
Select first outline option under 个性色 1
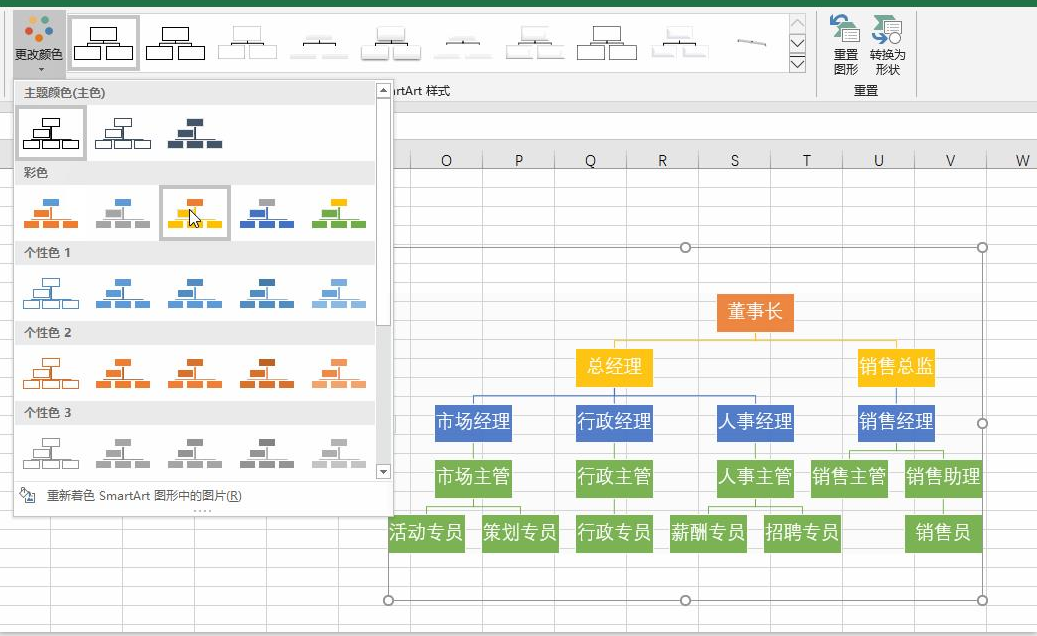(x=51, y=294)
